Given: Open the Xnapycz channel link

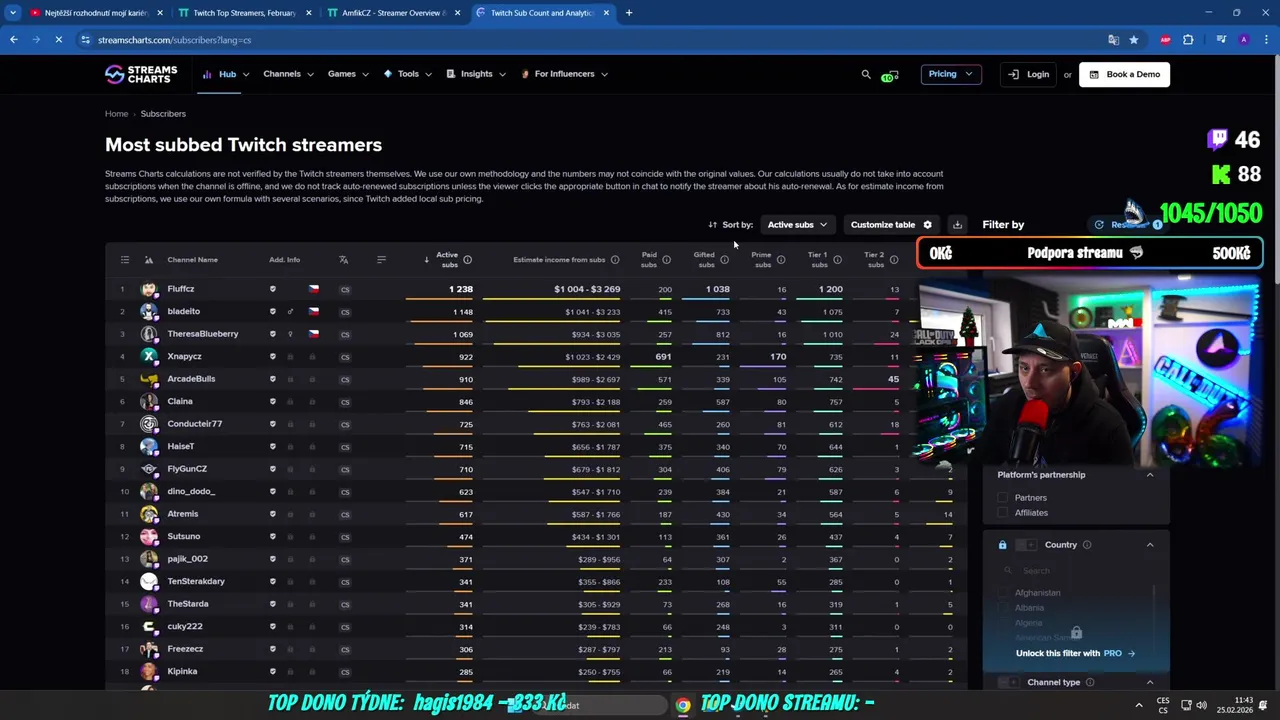Looking at the screenshot, I should [x=185, y=357].
